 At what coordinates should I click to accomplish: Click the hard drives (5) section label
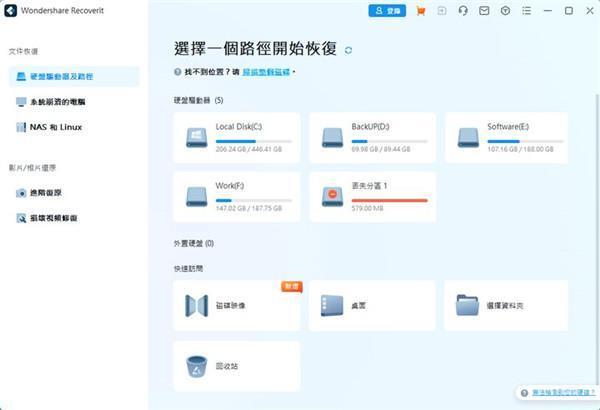199,100
